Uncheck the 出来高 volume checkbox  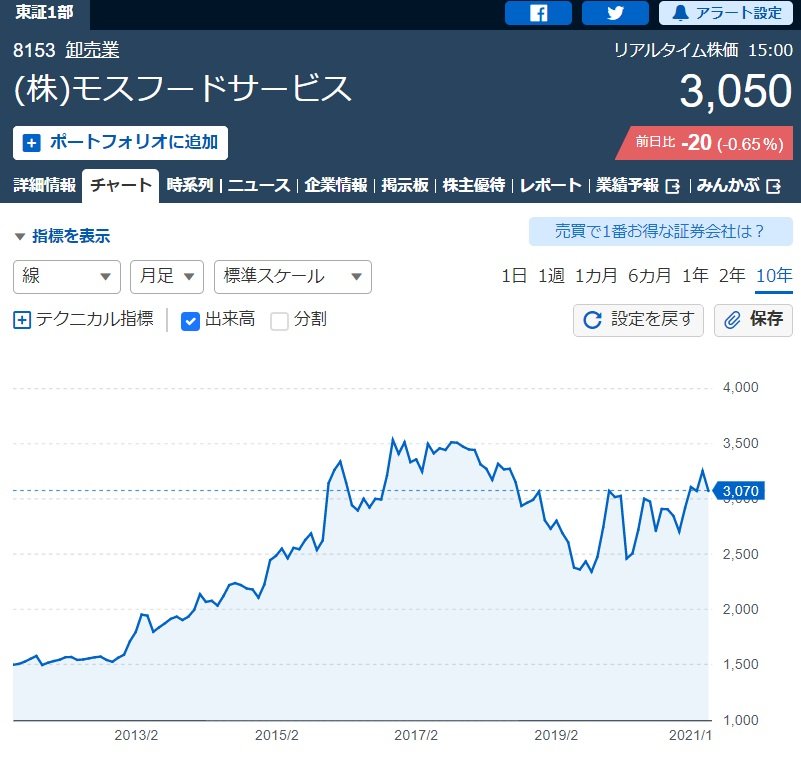[x=191, y=320]
